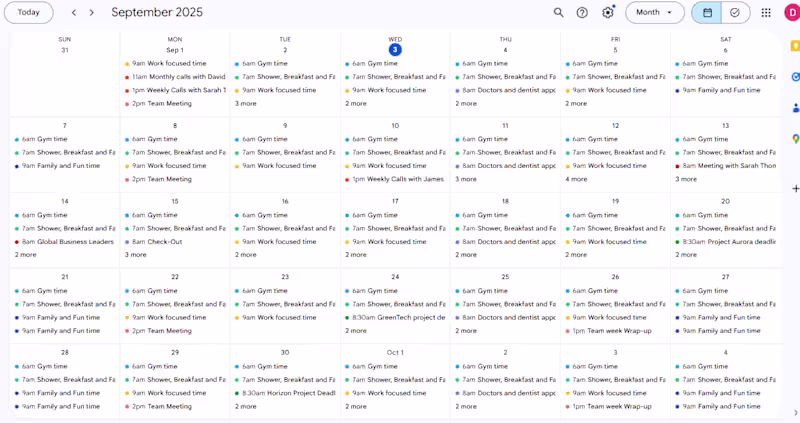Open 7am Shower, Breakfast event Sep 23
800x423 pixels.
285,304
